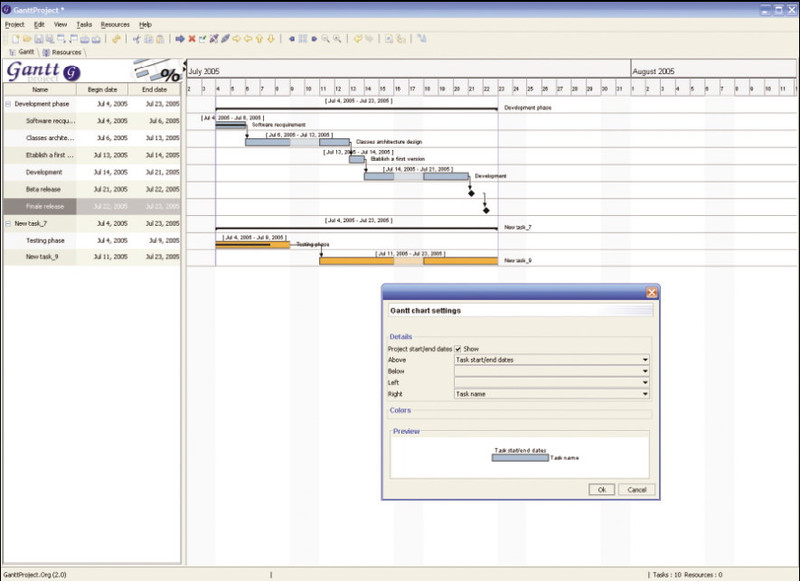Open the View menu
Viewport: 800px width, 581px height.
point(60,24)
